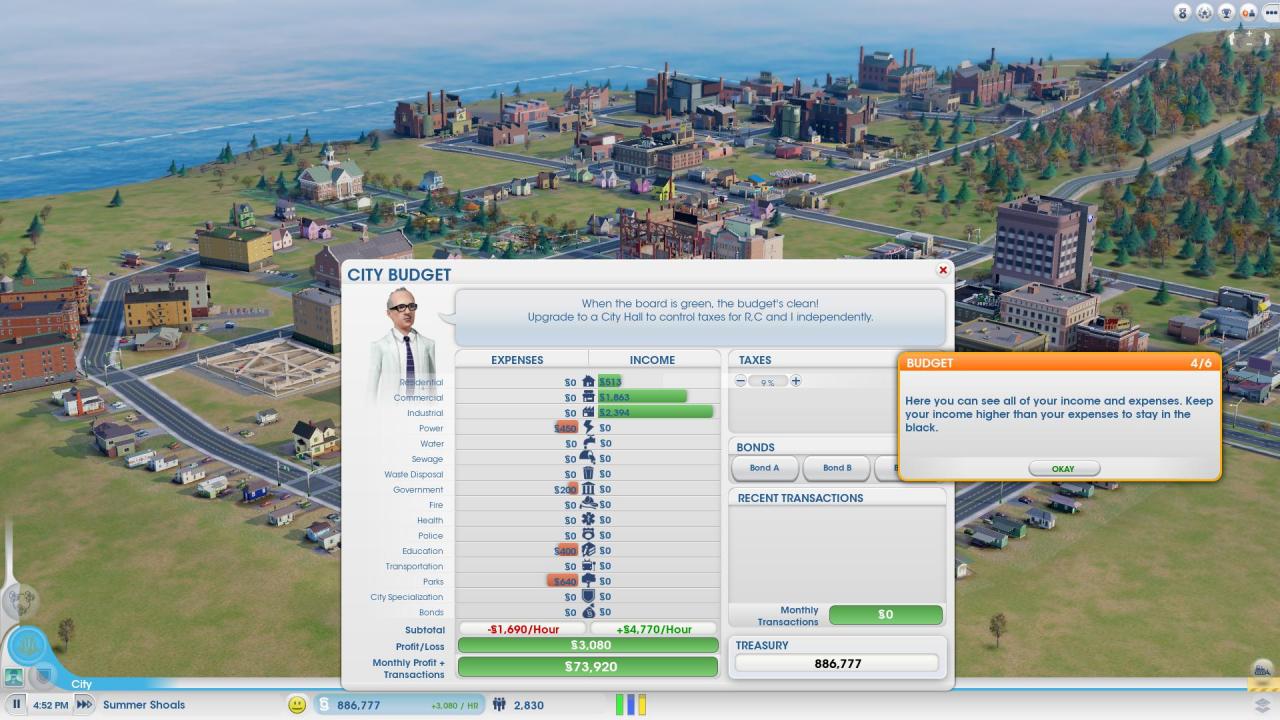Image resolution: width=1280 pixels, height=720 pixels.
Task: Click the Sewage icon in budget
Action: (x=588, y=458)
